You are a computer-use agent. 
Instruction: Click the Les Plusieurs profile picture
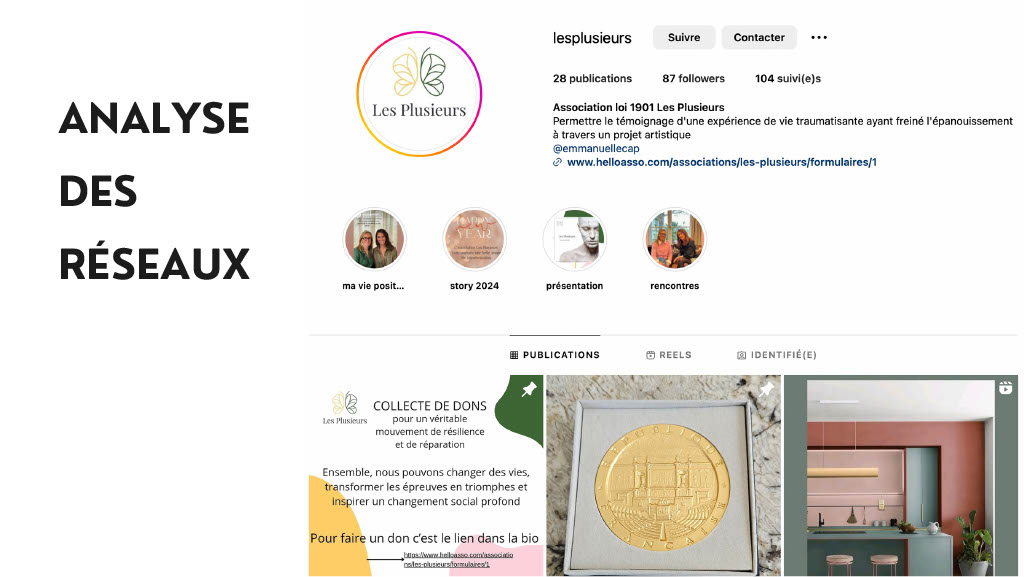coord(419,93)
